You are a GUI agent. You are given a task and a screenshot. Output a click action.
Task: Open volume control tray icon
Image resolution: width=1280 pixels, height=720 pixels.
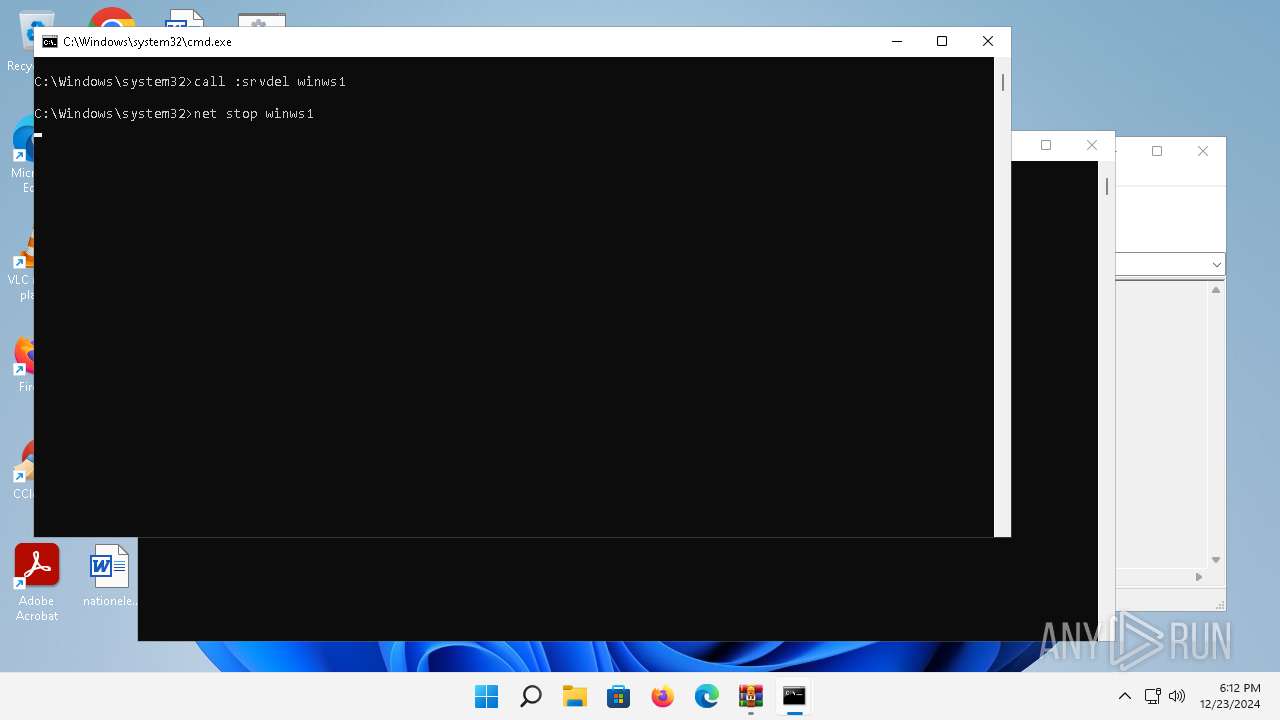[x=1177, y=696]
